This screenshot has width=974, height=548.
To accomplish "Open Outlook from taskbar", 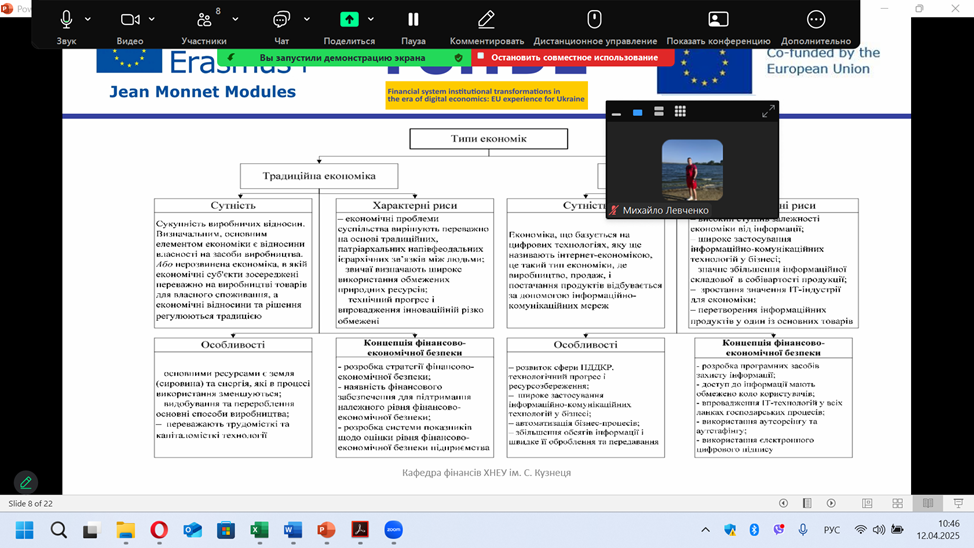I will tap(193, 530).
